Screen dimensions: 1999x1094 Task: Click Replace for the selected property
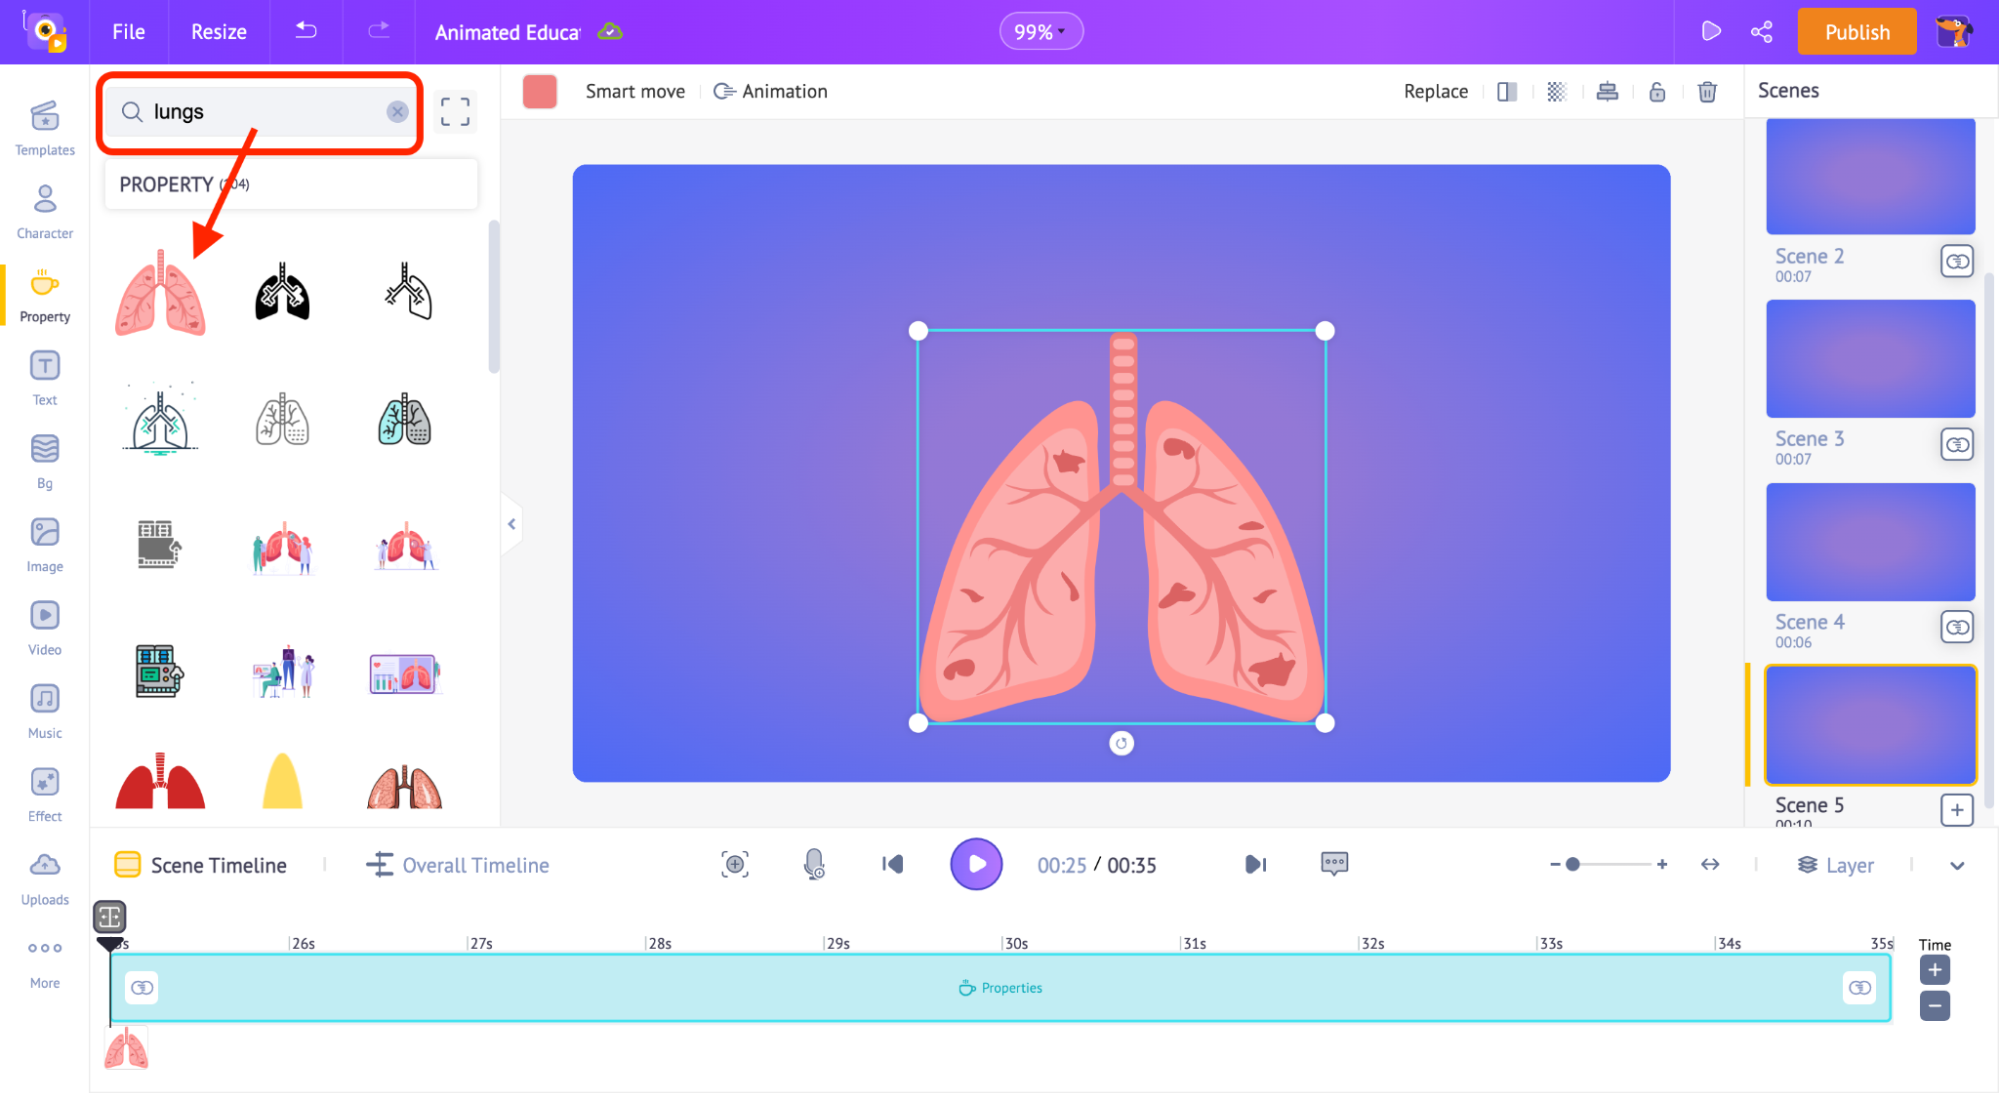(x=1436, y=91)
